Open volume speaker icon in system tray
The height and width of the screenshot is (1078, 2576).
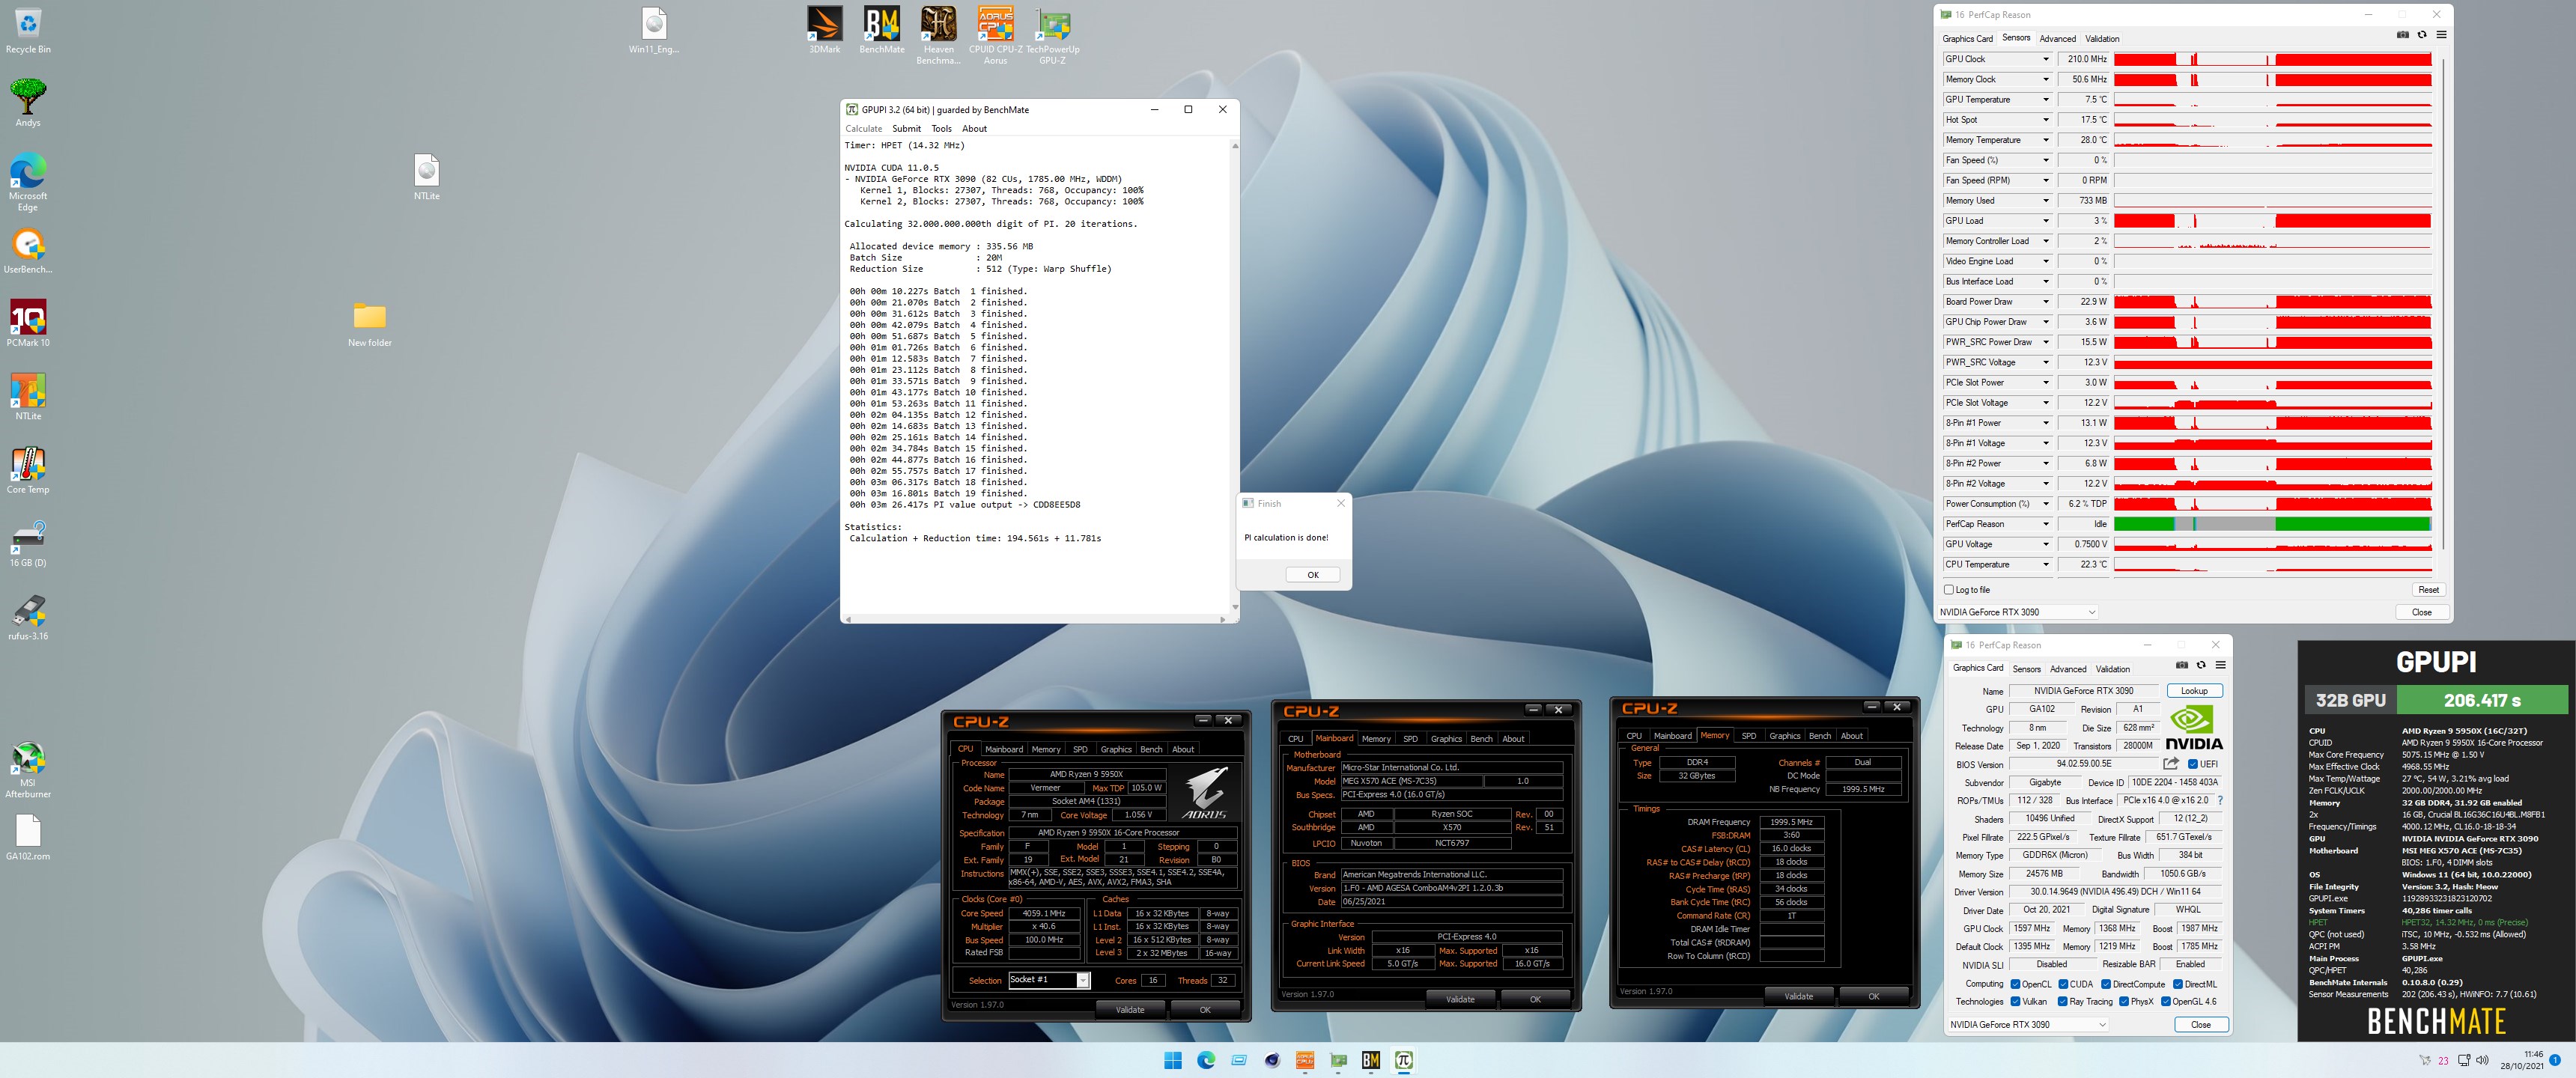tap(2482, 1060)
